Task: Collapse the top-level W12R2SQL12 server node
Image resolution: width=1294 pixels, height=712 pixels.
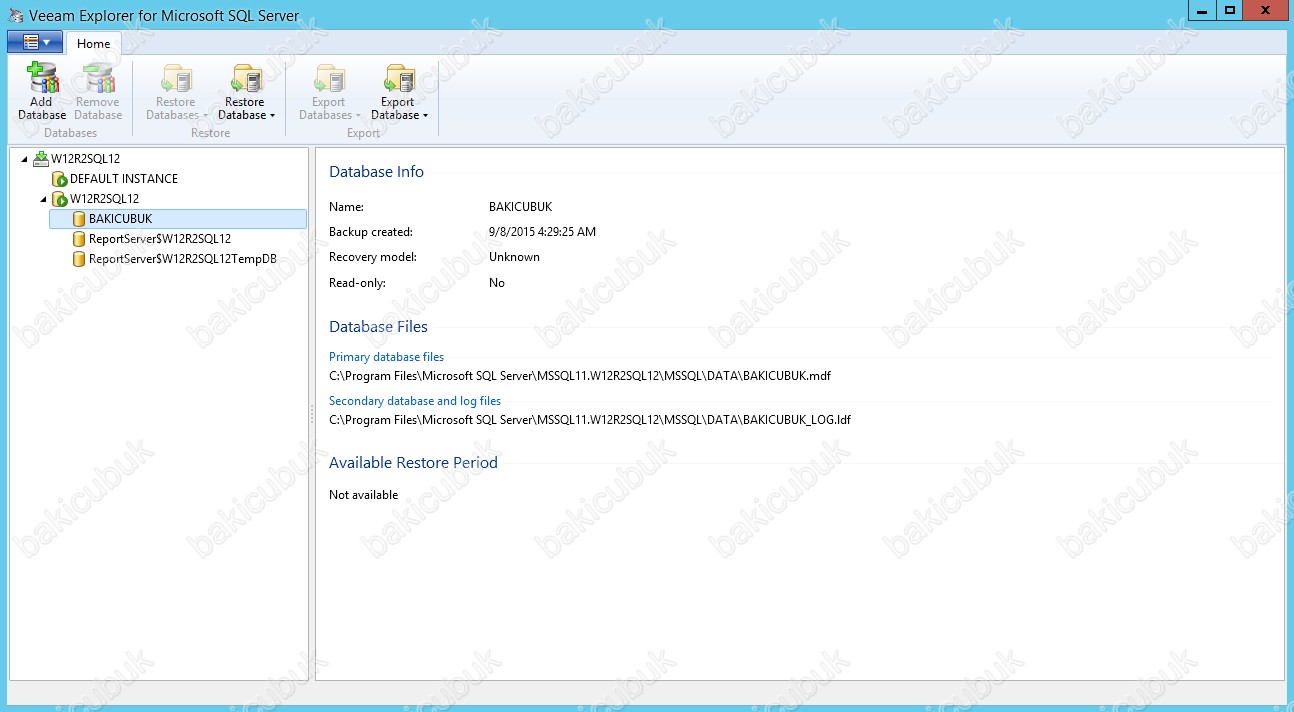Action: click(24, 159)
